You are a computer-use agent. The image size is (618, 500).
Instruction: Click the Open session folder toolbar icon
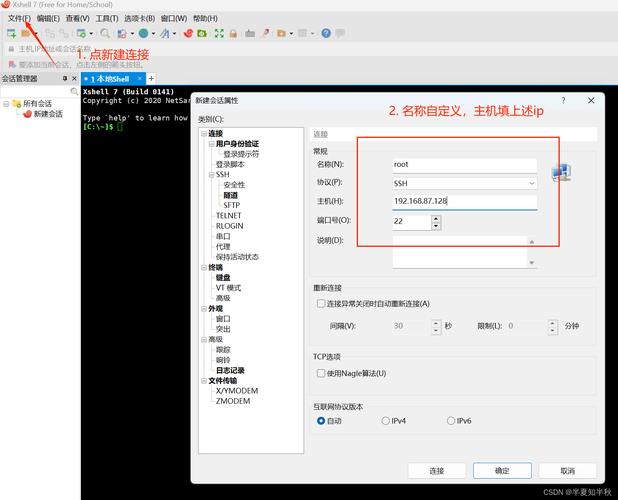[x=26, y=33]
